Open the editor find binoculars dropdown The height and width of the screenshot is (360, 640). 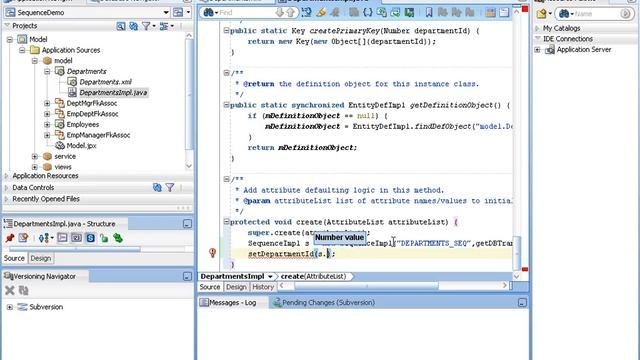click(211, 13)
